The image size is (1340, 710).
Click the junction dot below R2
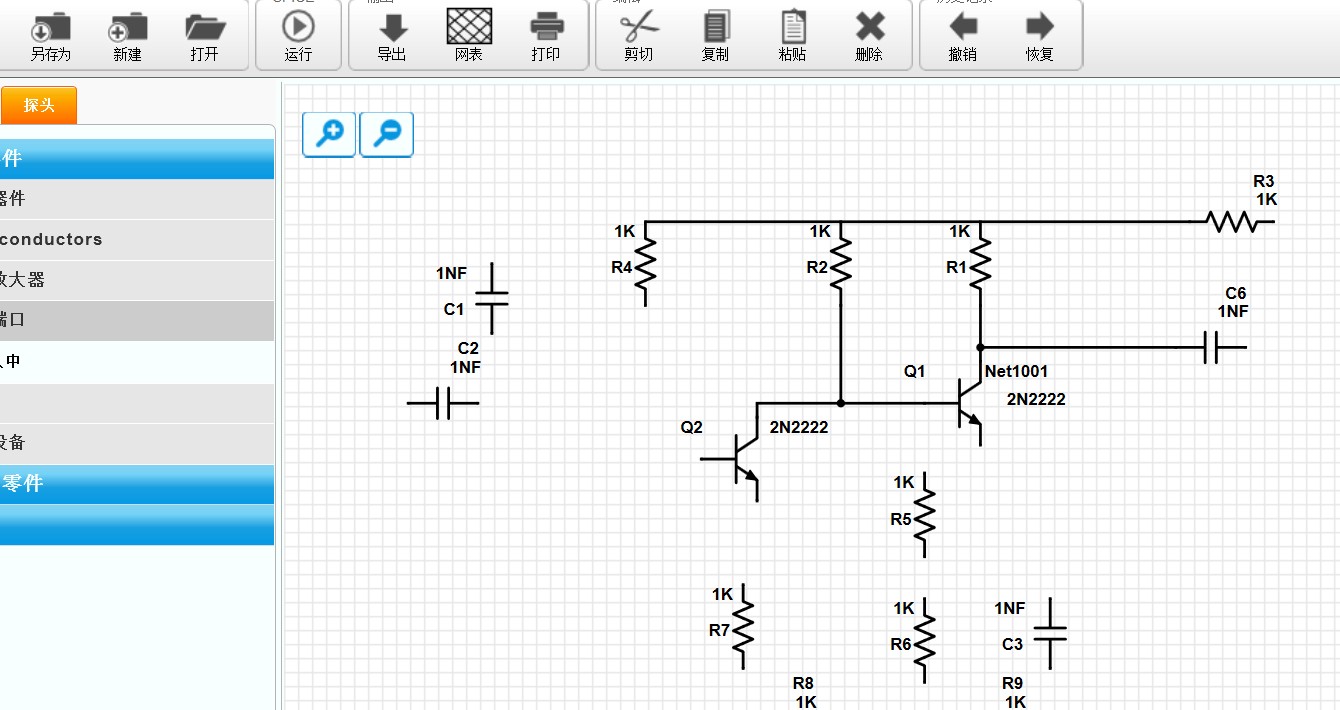(841, 403)
